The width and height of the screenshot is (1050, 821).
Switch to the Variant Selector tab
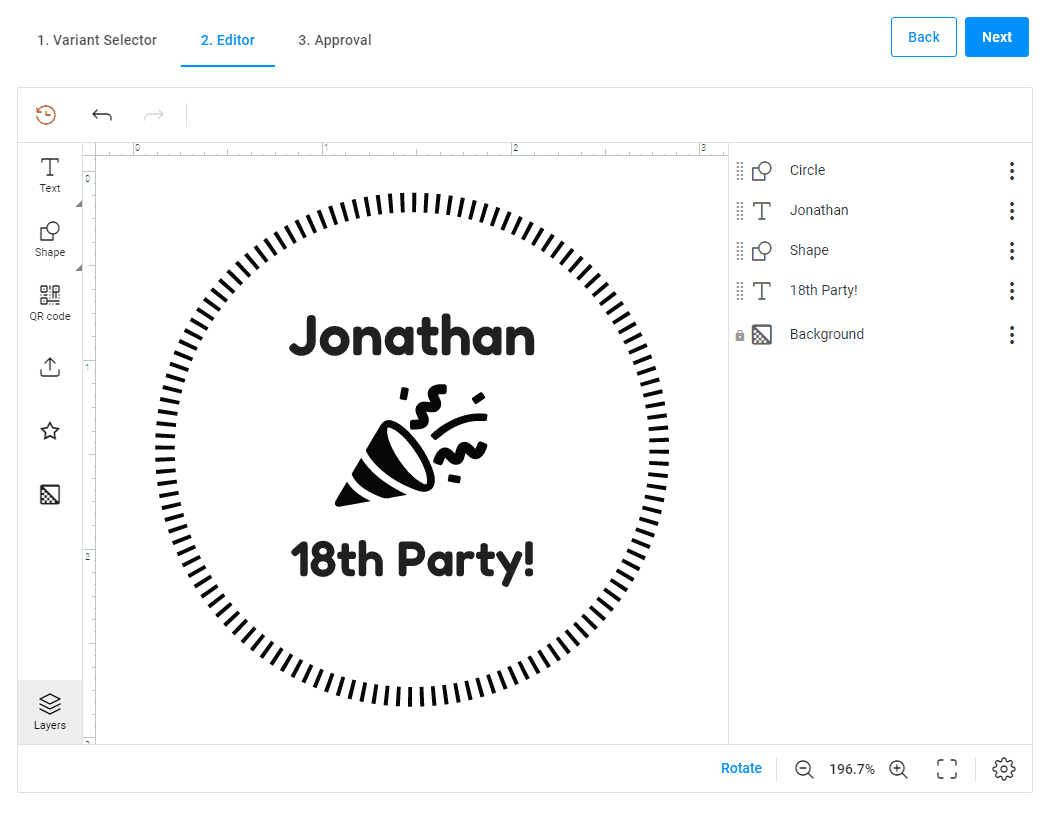coord(97,40)
